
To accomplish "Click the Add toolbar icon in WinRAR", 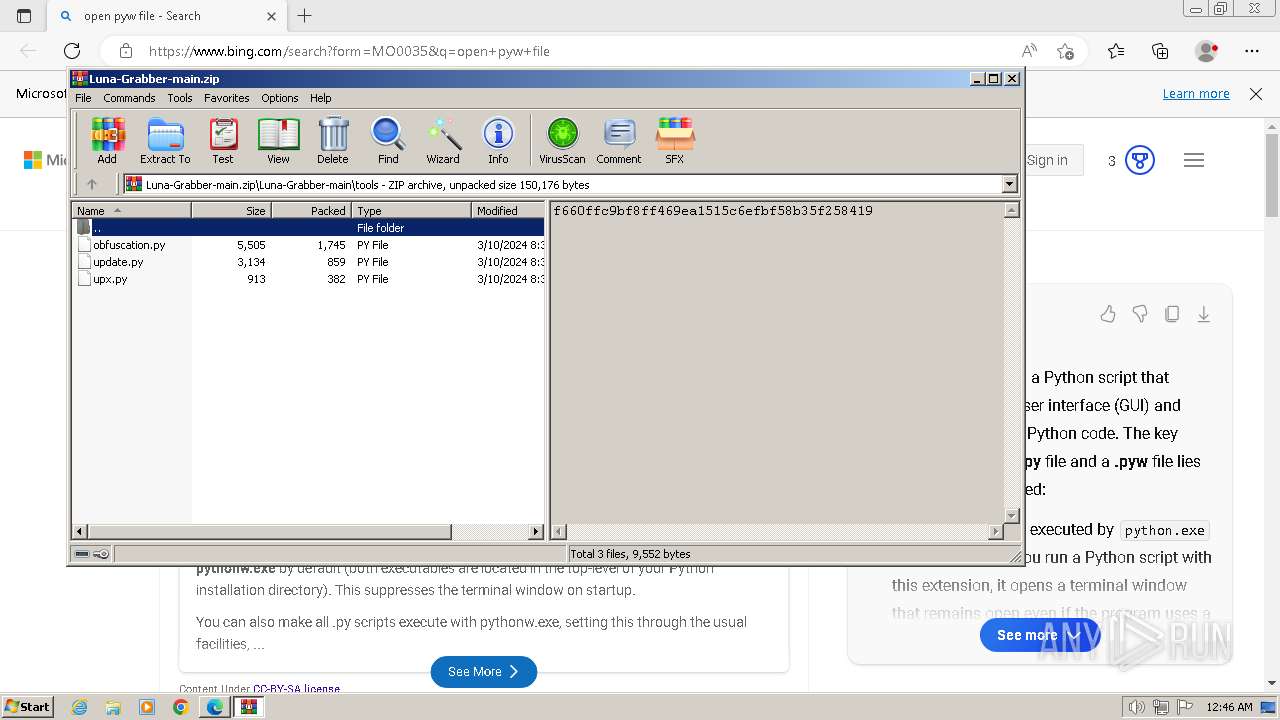I will [107, 141].
